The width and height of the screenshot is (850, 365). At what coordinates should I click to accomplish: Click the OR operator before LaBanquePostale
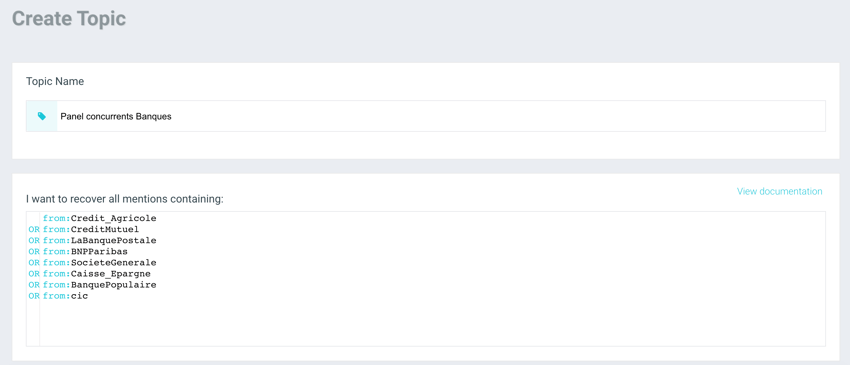point(34,241)
